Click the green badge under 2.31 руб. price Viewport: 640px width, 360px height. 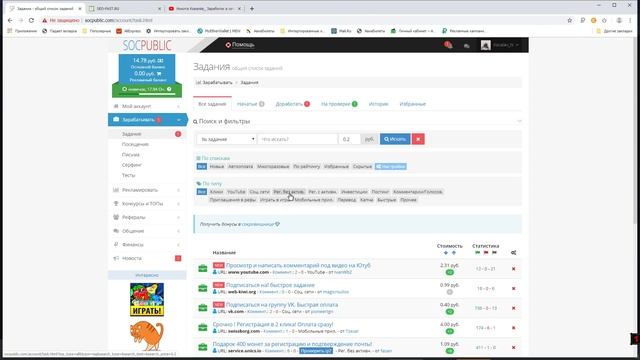pyautogui.click(x=449, y=272)
